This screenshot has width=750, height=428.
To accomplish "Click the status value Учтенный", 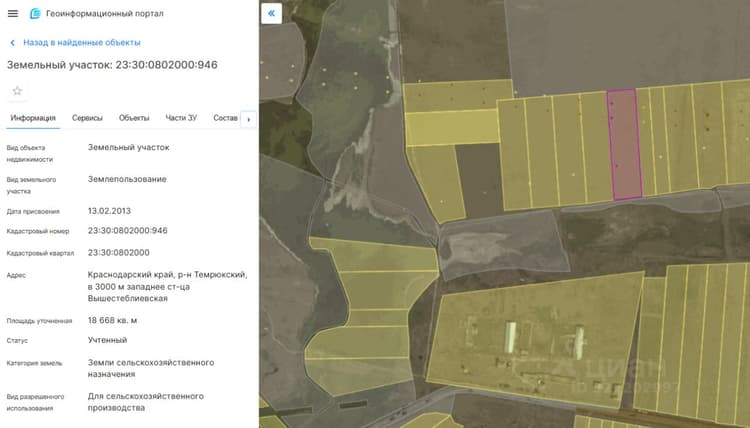I will click(x=107, y=340).
